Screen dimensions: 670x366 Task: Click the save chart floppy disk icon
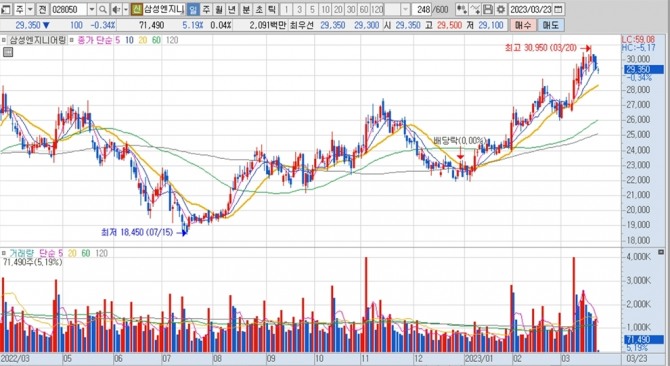pyautogui.click(x=488, y=9)
